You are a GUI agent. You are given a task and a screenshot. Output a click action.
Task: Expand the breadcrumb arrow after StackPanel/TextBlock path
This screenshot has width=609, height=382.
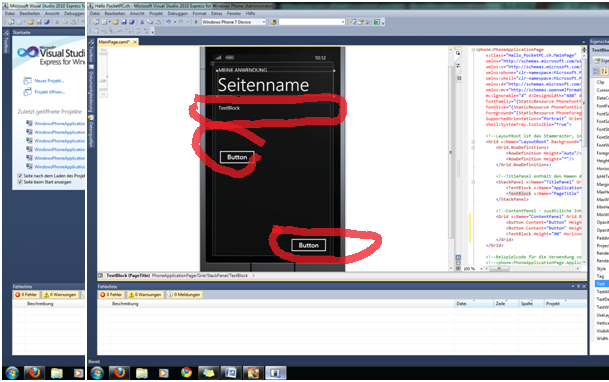point(253,276)
